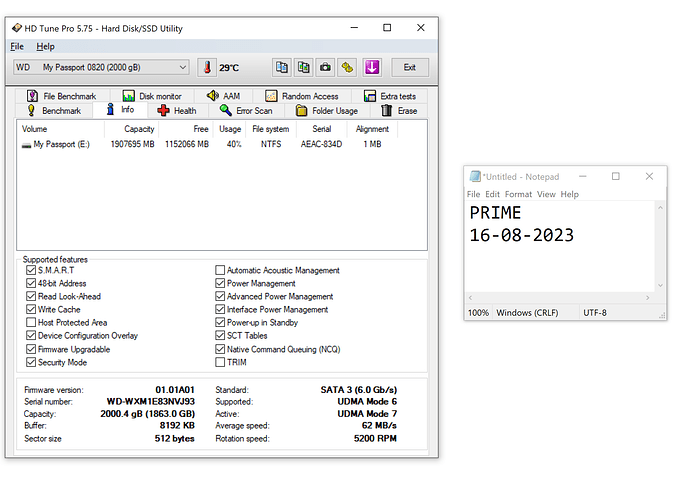Check the Host Protected Area checkbox
Viewport: 690px width, 480px height.
(31, 322)
